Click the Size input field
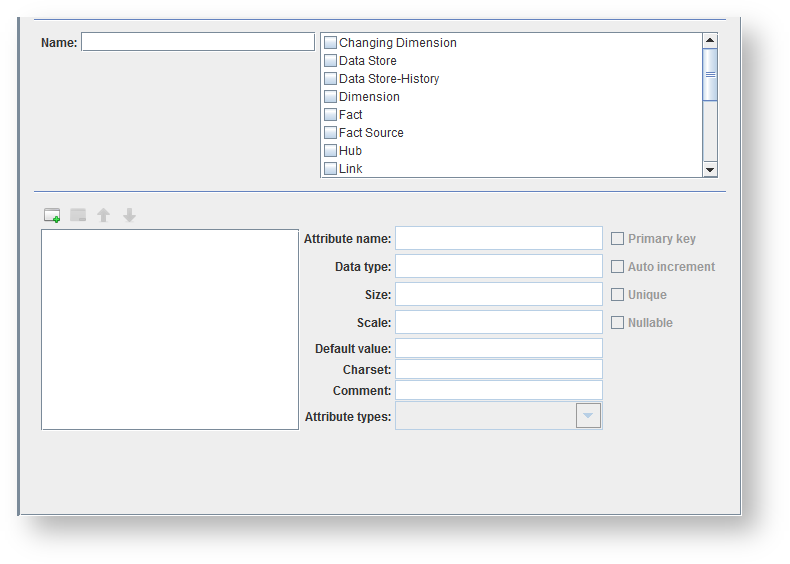This screenshot has height=564, width=790. (499, 294)
